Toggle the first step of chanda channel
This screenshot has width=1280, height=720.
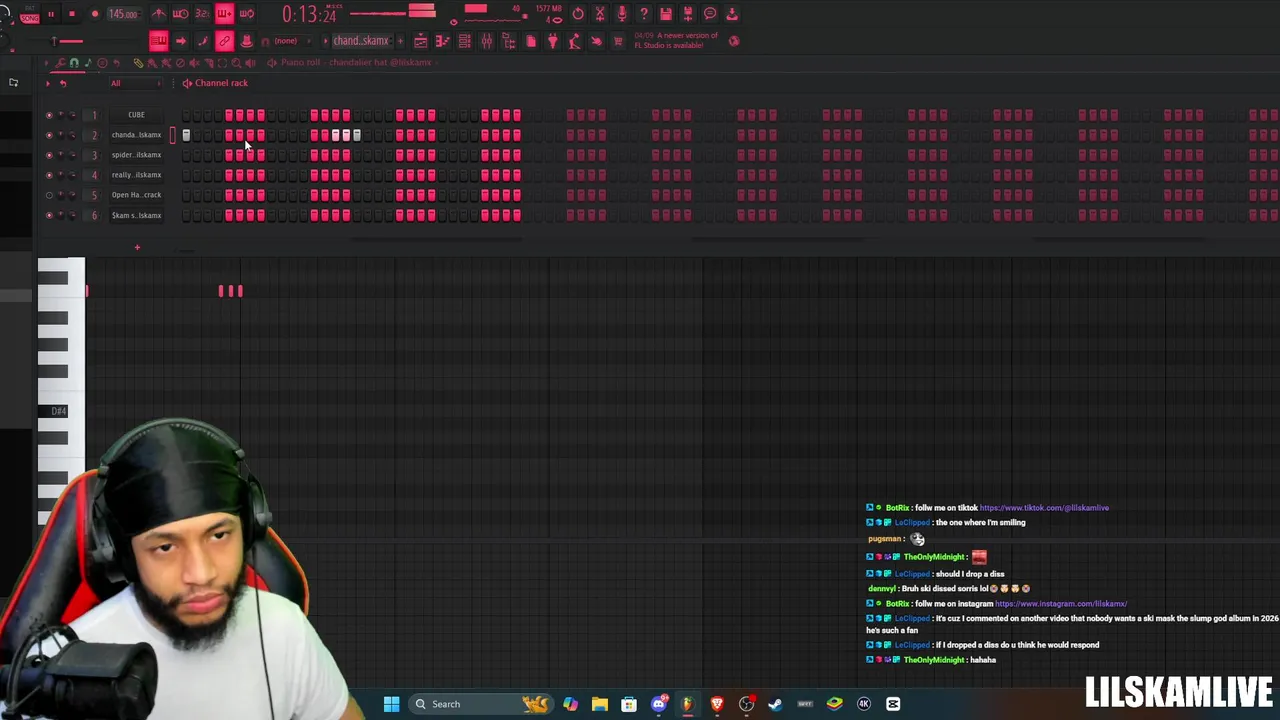point(186,135)
